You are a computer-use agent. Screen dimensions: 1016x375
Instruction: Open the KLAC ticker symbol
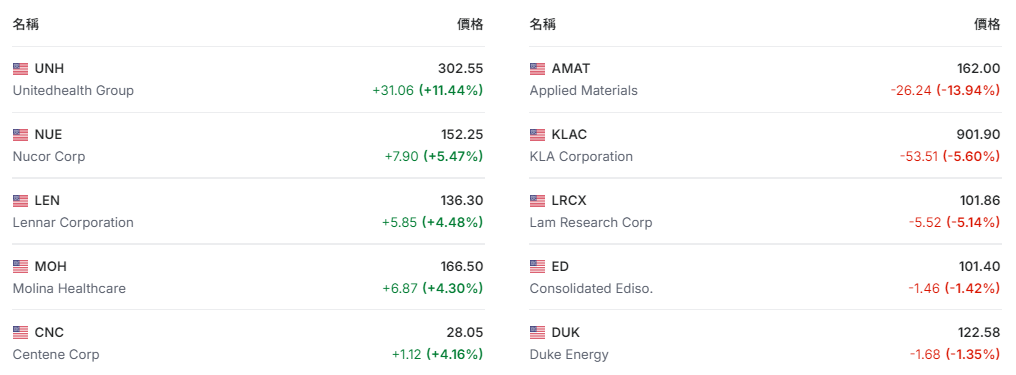(569, 135)
